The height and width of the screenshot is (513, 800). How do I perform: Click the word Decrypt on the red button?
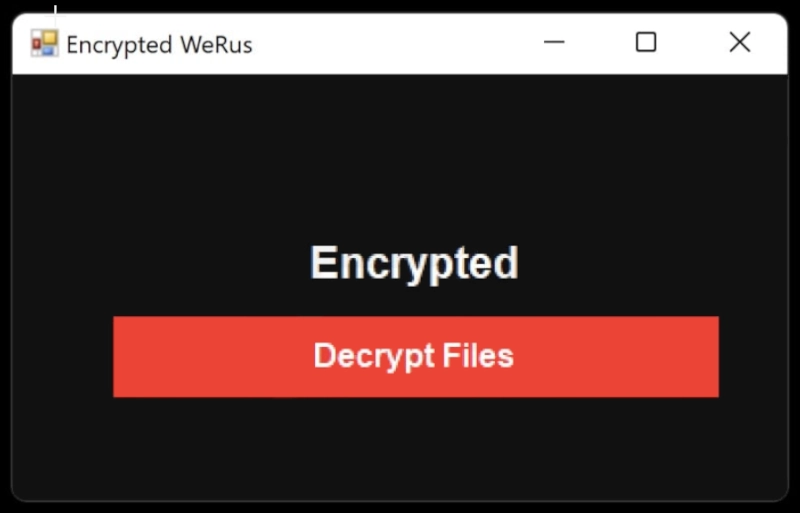(374, 356)
